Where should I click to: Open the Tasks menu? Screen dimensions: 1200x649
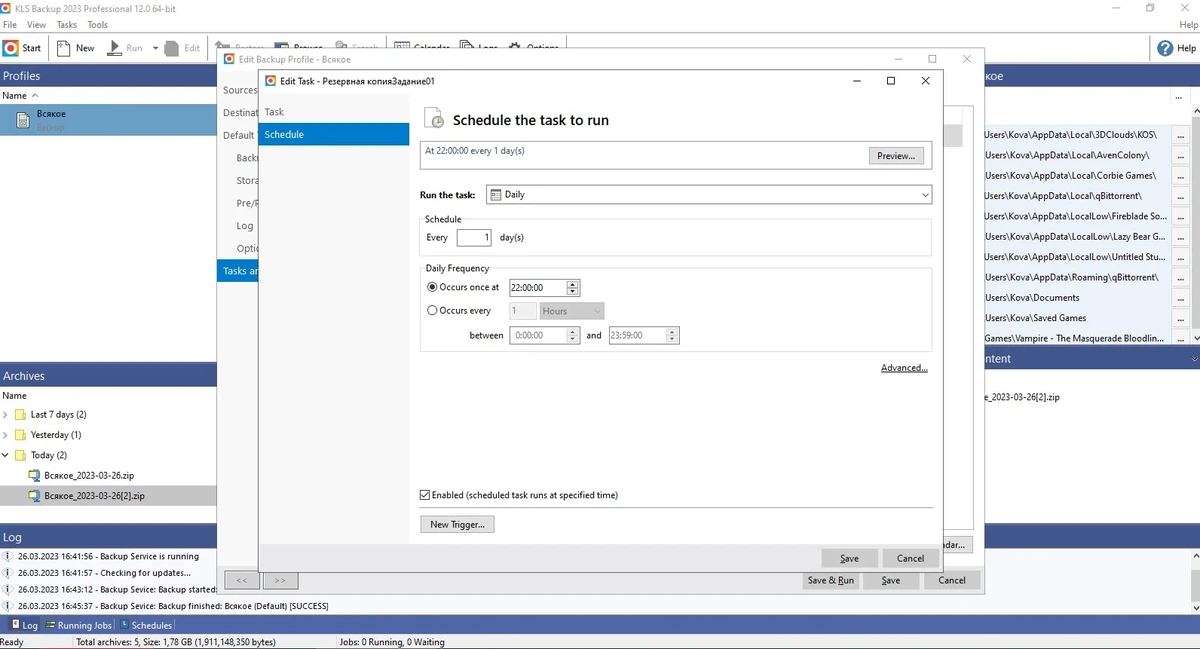click(67, 24)
